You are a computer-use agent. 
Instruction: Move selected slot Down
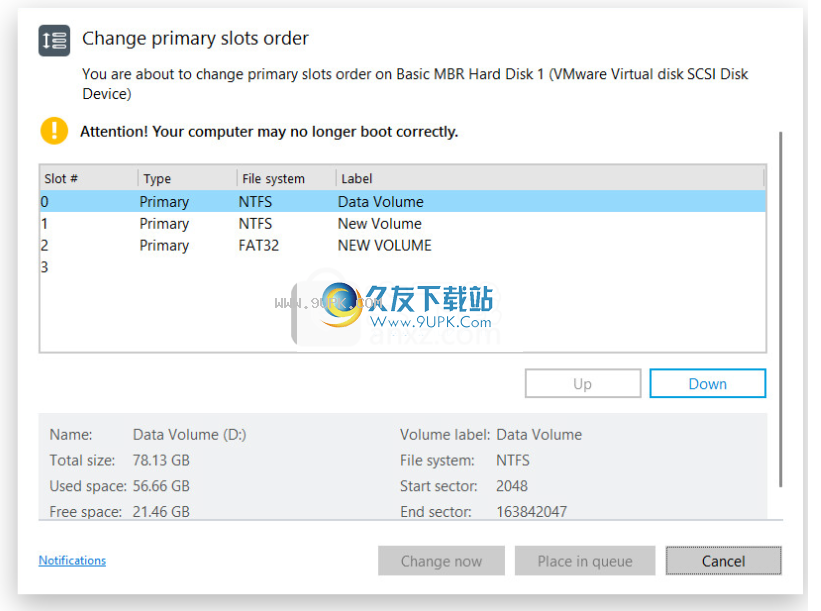point(707,384)
